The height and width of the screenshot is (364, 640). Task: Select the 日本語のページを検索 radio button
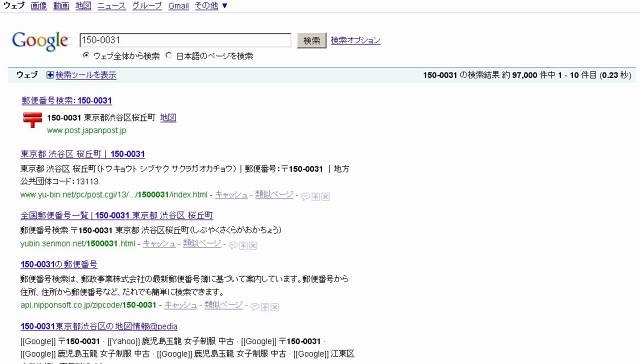click(169, 55)
